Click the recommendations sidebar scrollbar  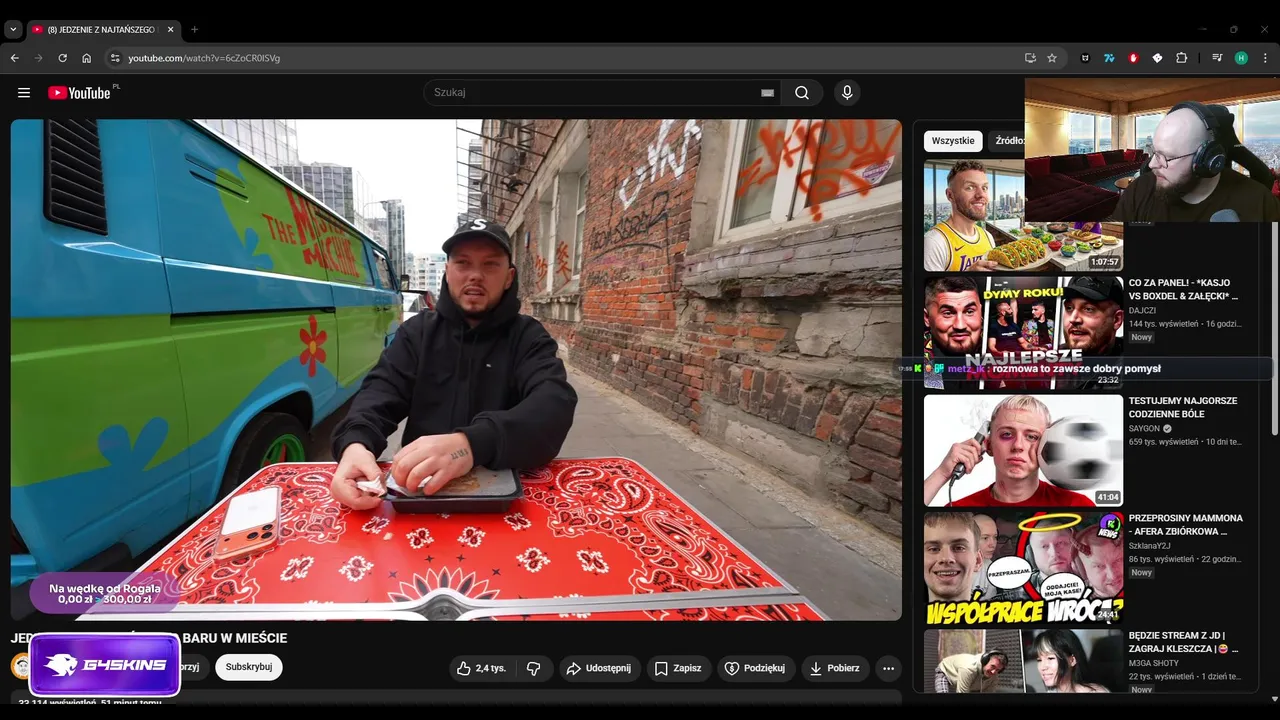pos(1274,330)
